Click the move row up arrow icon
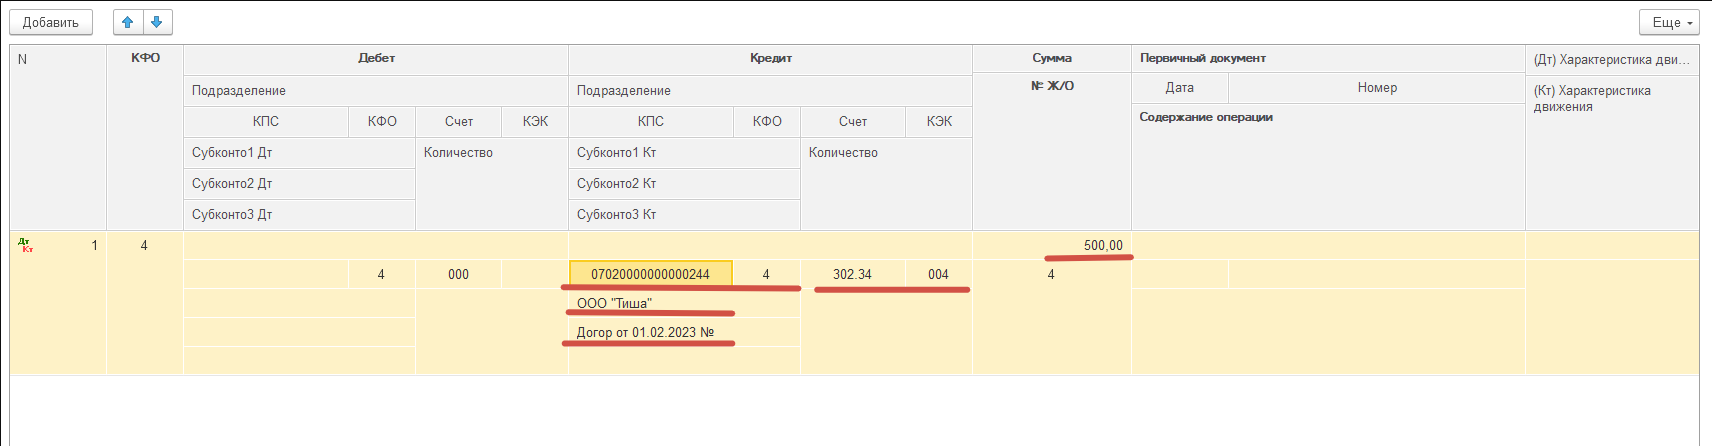Viewport: 1712px width, 446px height. pos(128,22)
